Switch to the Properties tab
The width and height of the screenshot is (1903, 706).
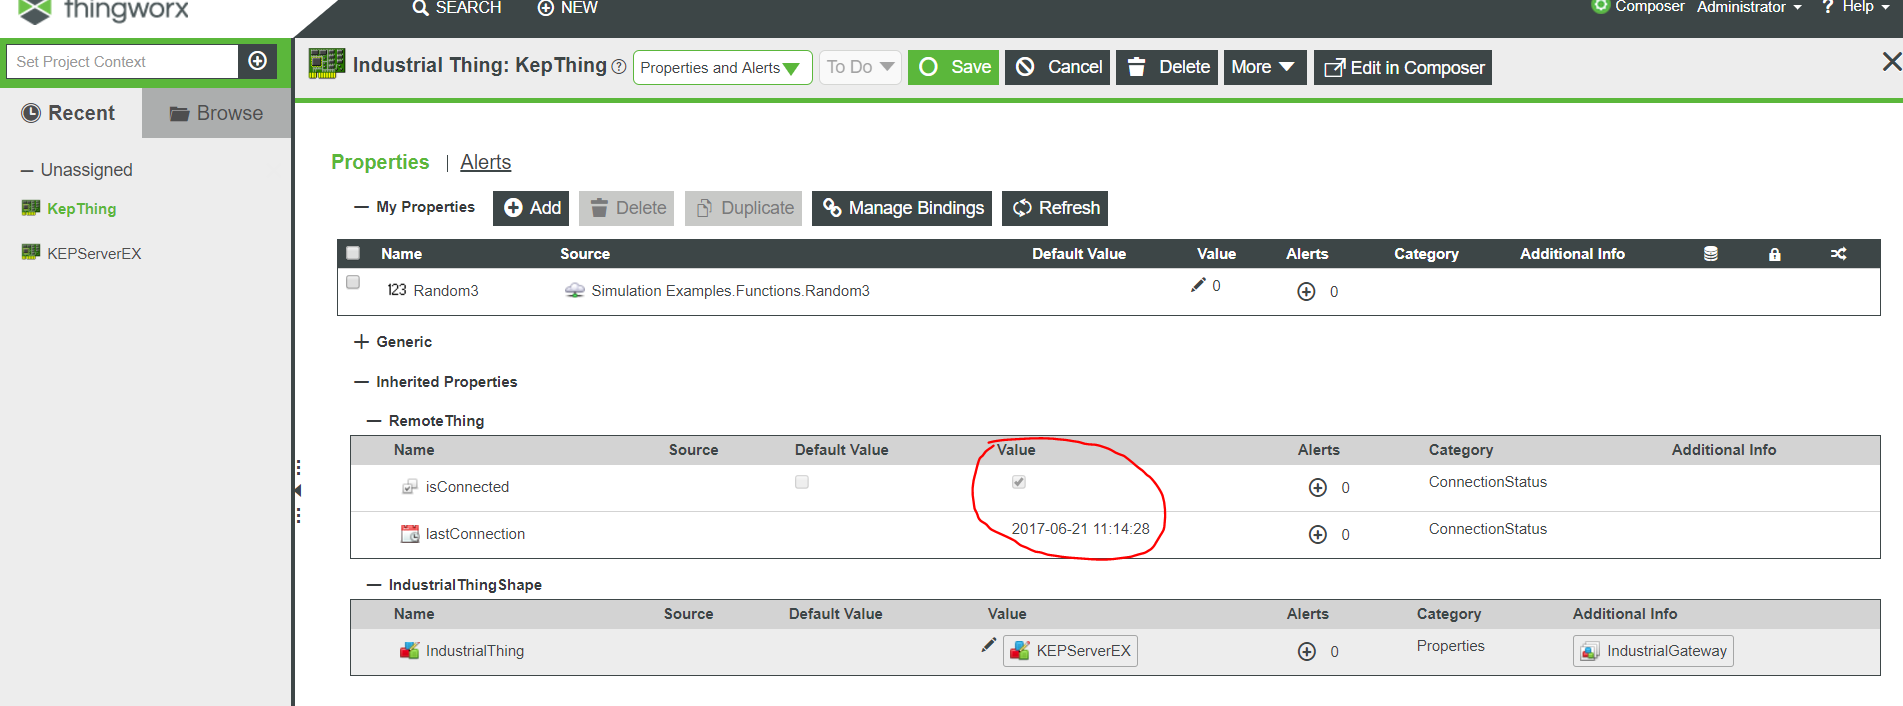(x=380, y=162)
